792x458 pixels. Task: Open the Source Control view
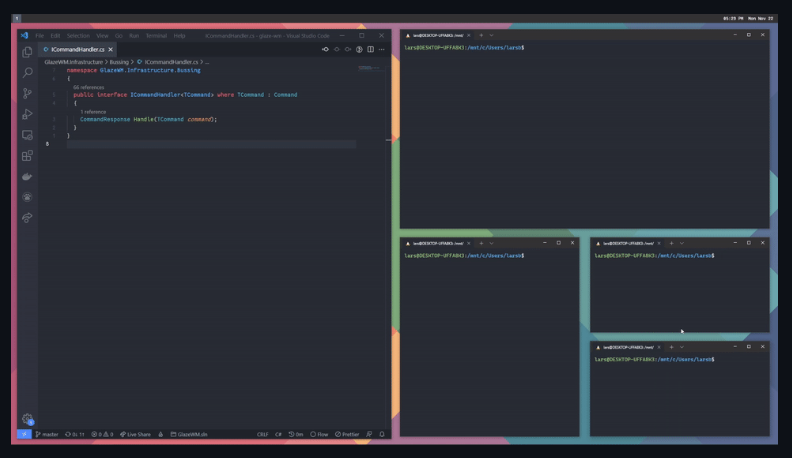pos(27,93)
